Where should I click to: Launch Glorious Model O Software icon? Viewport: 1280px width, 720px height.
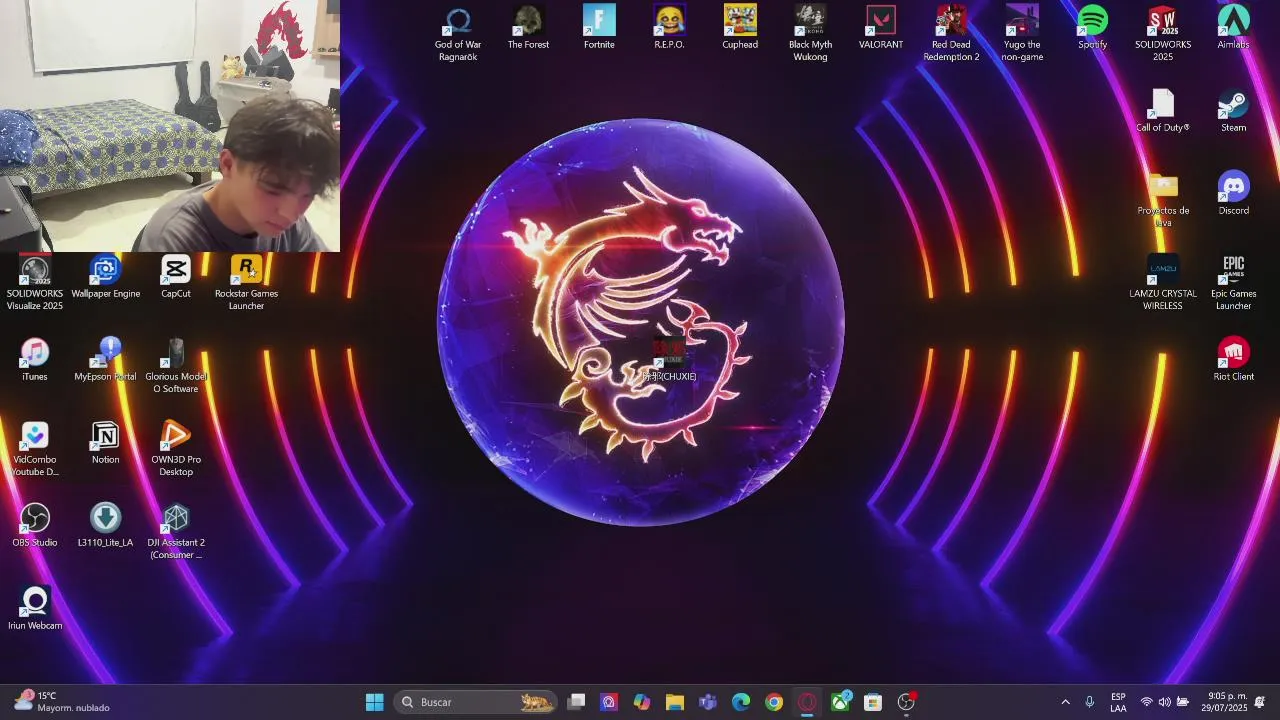point(176,366)
